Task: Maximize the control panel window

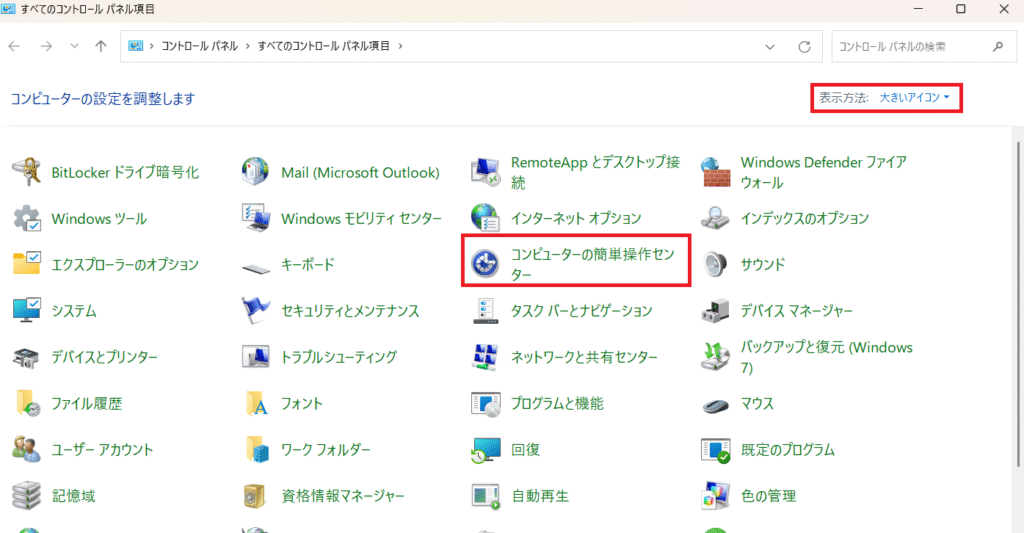Action: (x=961, y=9)
